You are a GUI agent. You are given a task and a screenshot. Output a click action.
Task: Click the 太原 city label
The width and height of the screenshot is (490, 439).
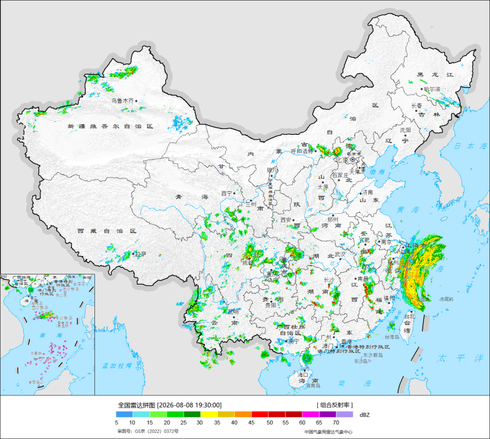323,187
